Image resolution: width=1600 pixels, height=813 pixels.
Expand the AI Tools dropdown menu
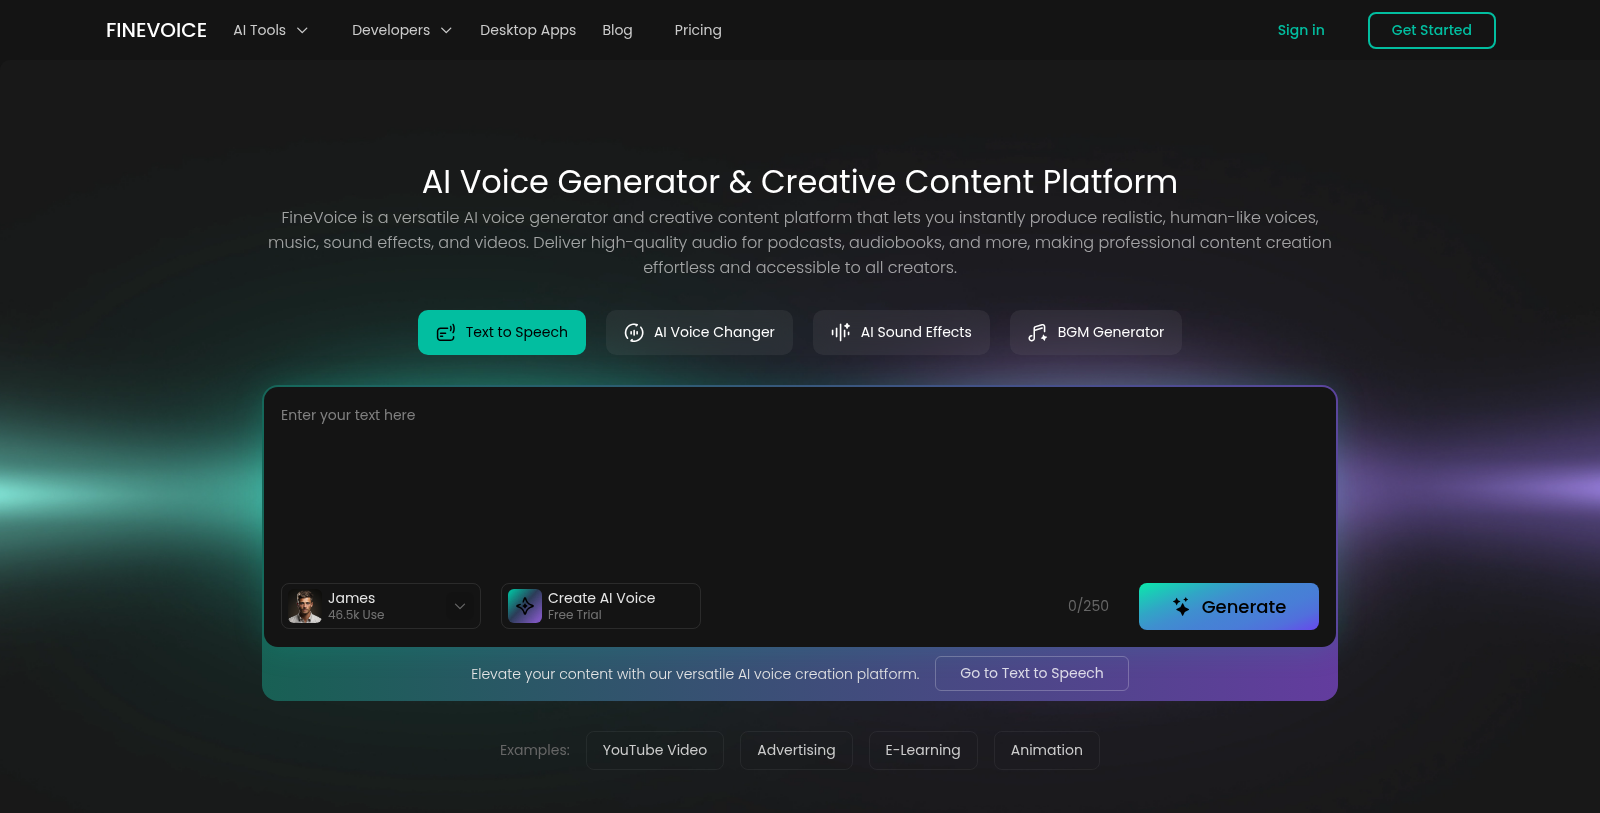(x=270, y=31)
